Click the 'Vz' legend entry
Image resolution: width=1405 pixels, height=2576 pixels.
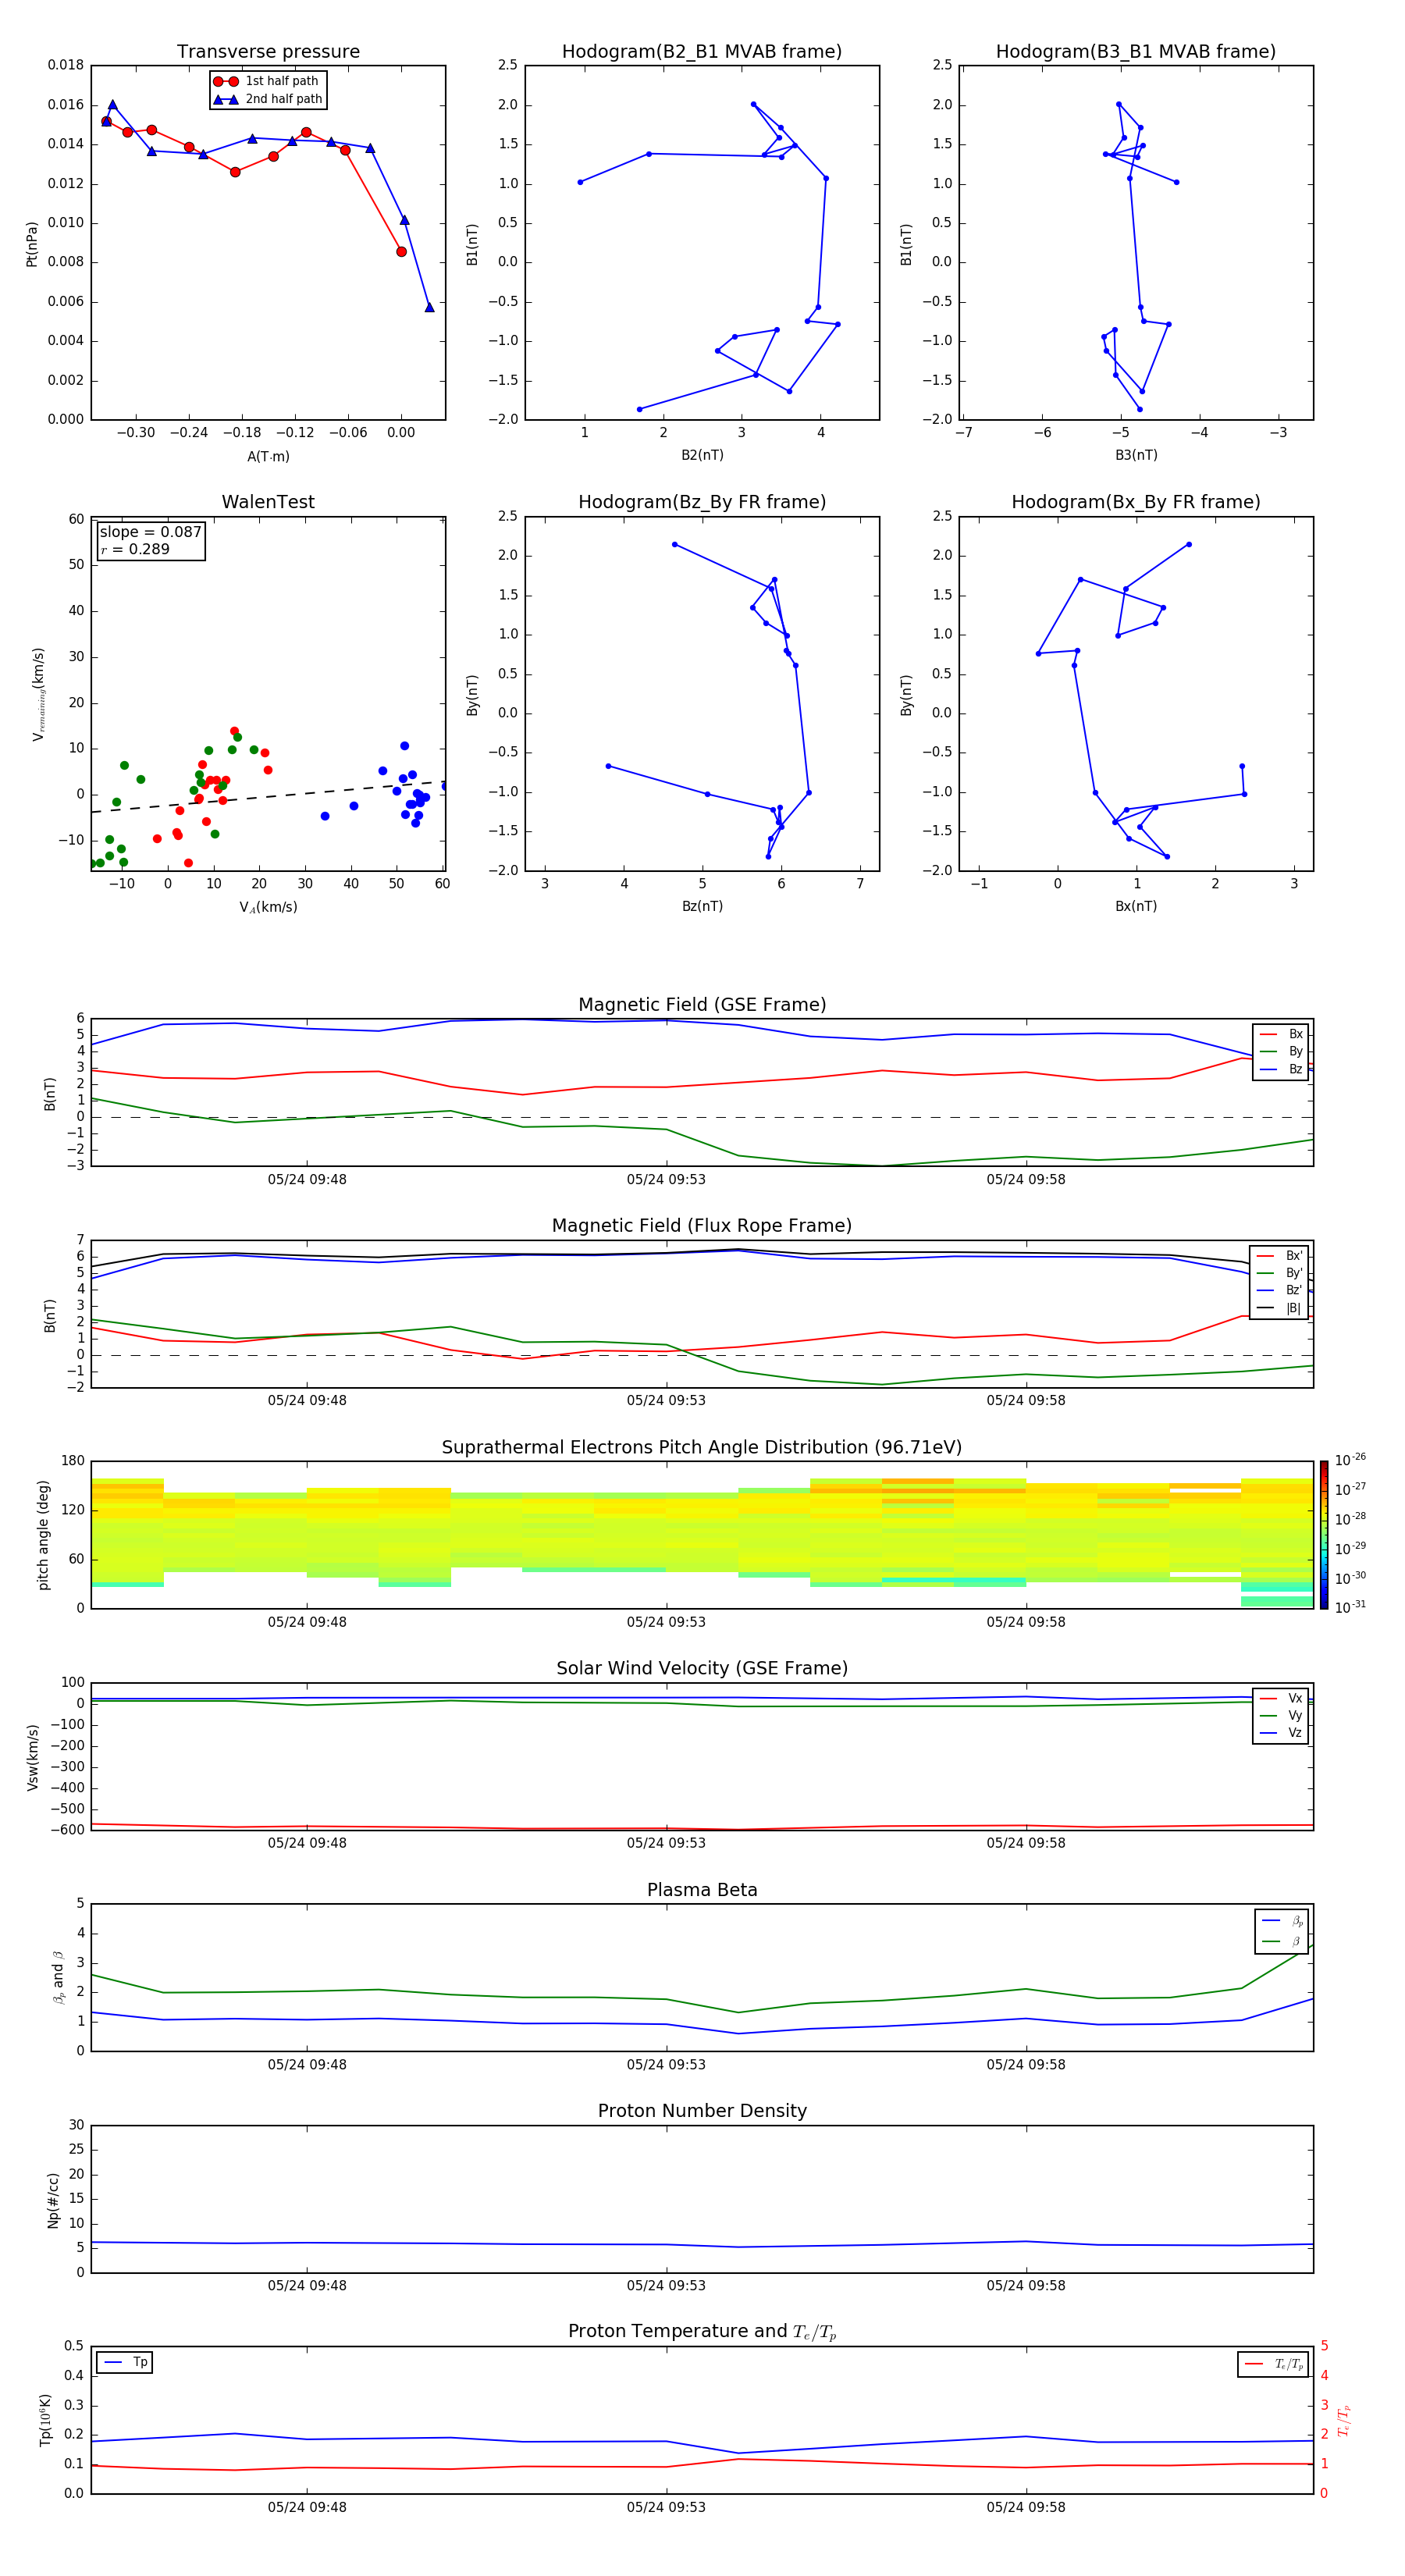[x=1282, y=1733]
